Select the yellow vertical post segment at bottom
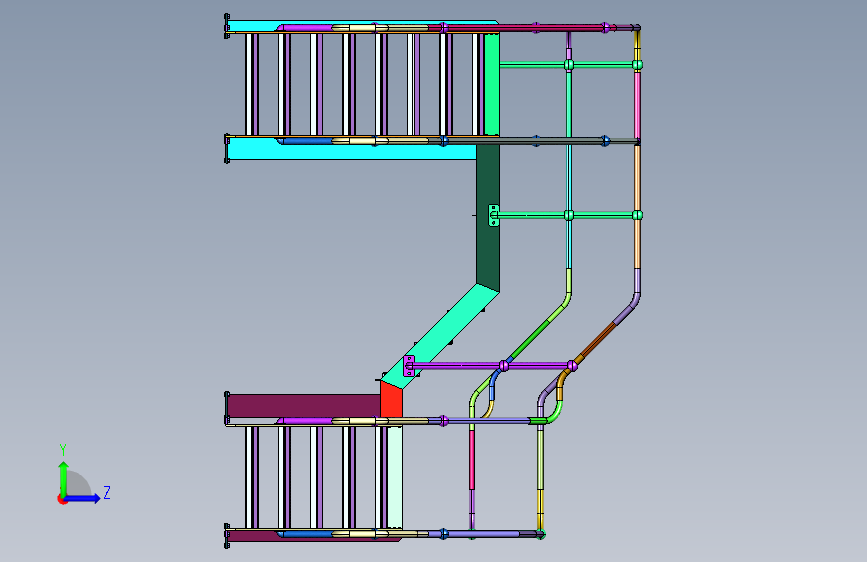This screenshot has height=562, width=867. 541,510
